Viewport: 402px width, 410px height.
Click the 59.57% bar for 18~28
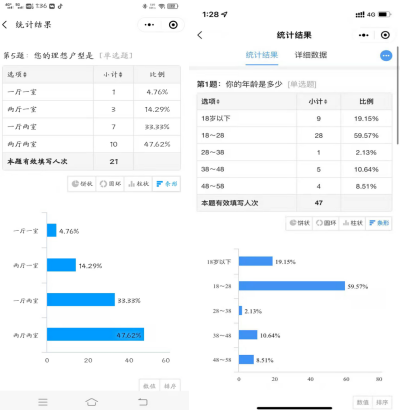coord(292,286)
